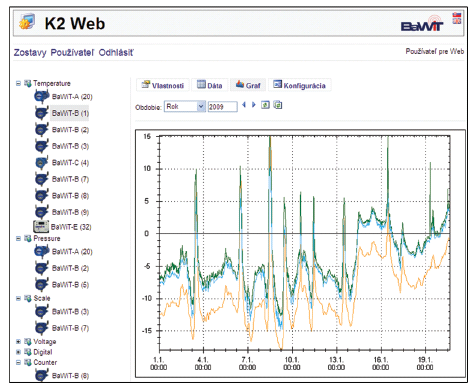Select BaWiT-B (2) under Pressure
This screenshot has height=391, width=476.
tap(70, 268)
